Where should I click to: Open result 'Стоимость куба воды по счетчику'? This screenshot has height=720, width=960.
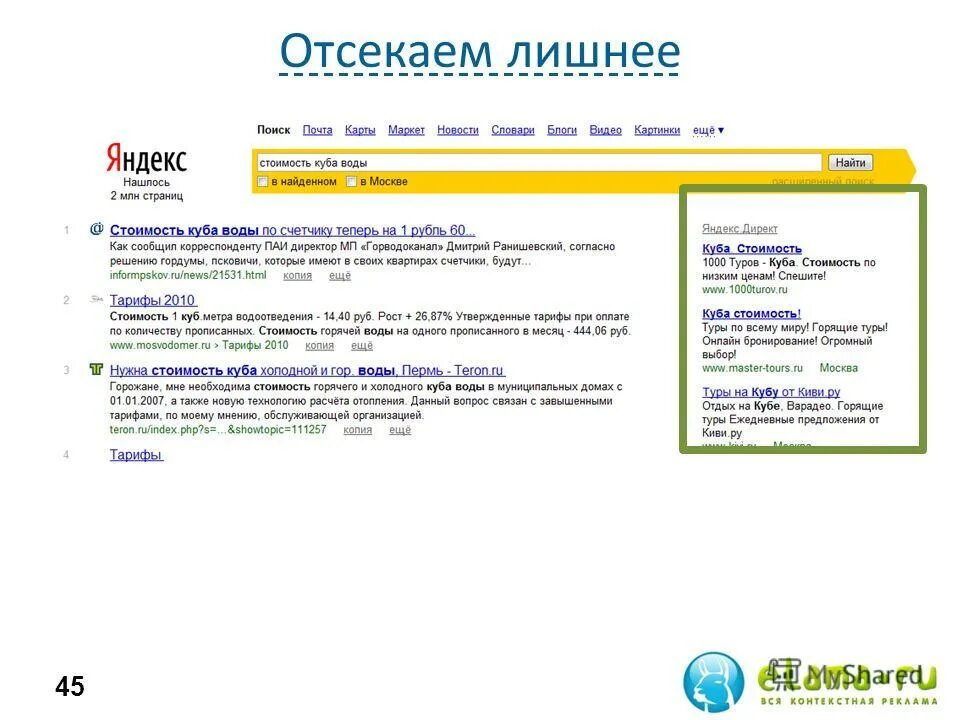pyautogui.click(x=292, y=231)
